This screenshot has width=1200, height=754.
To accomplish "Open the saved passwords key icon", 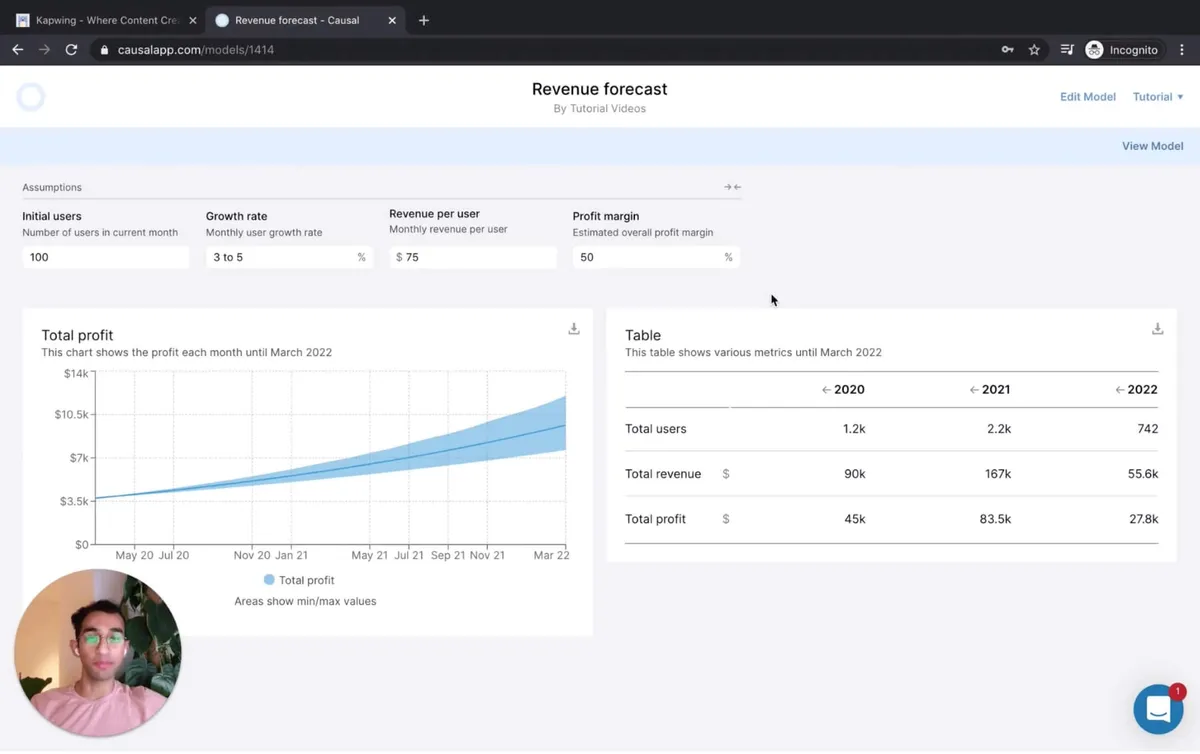I will (1007, 50).
